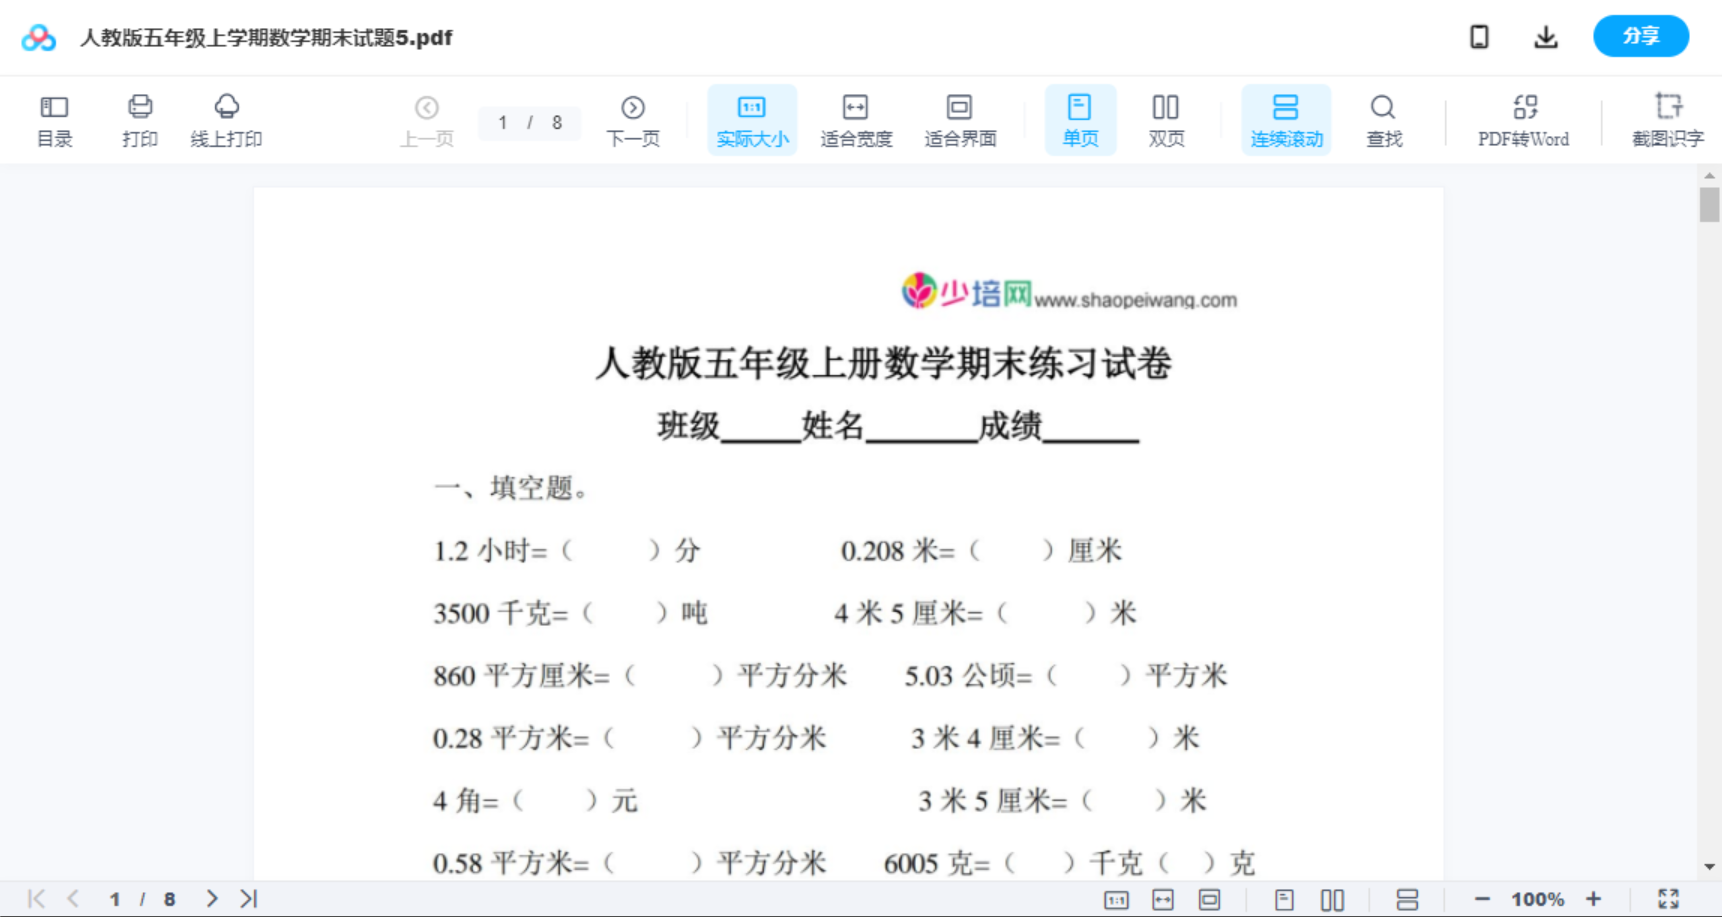Viewport: 1722px width, 917px height.
Task: Select 单页 single page mode
Action: pyautogui.click(x=1080, y=119)
